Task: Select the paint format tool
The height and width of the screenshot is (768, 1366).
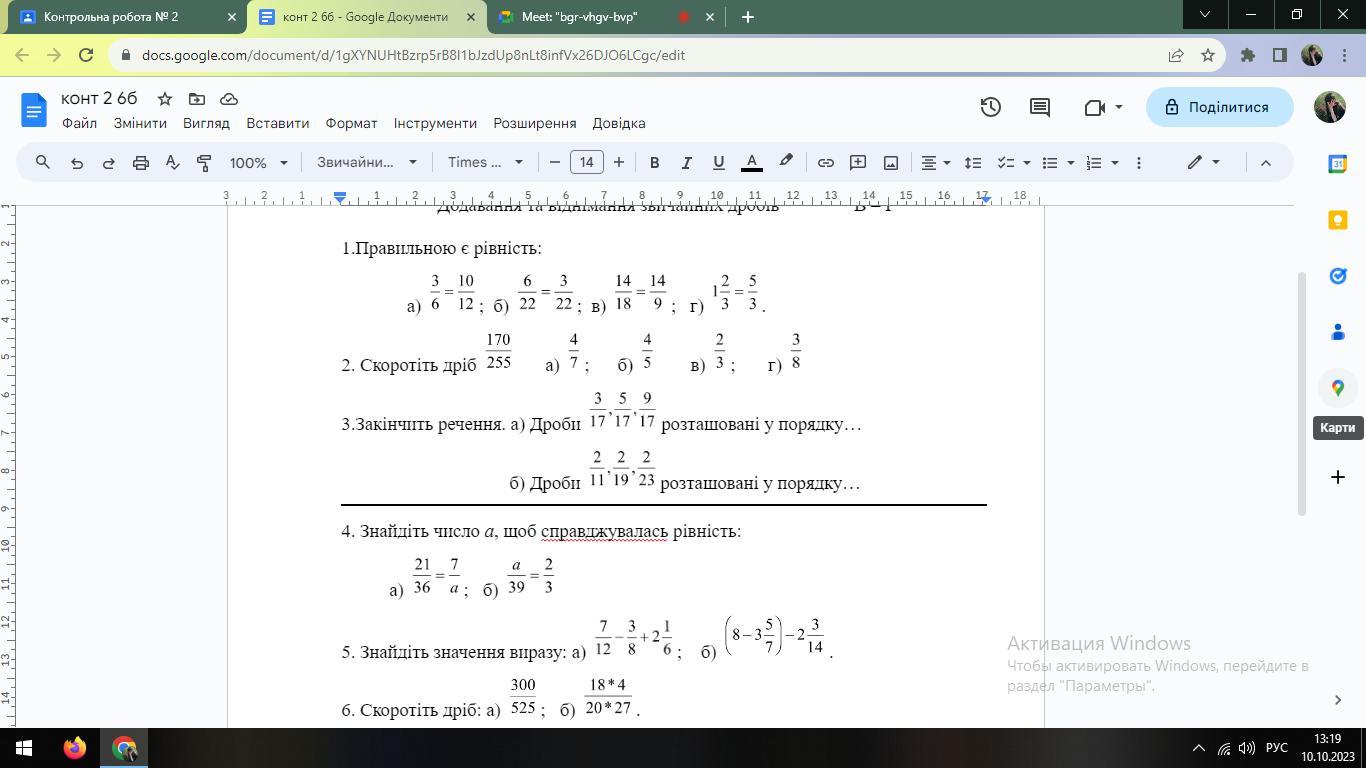Action: [204, 162]
